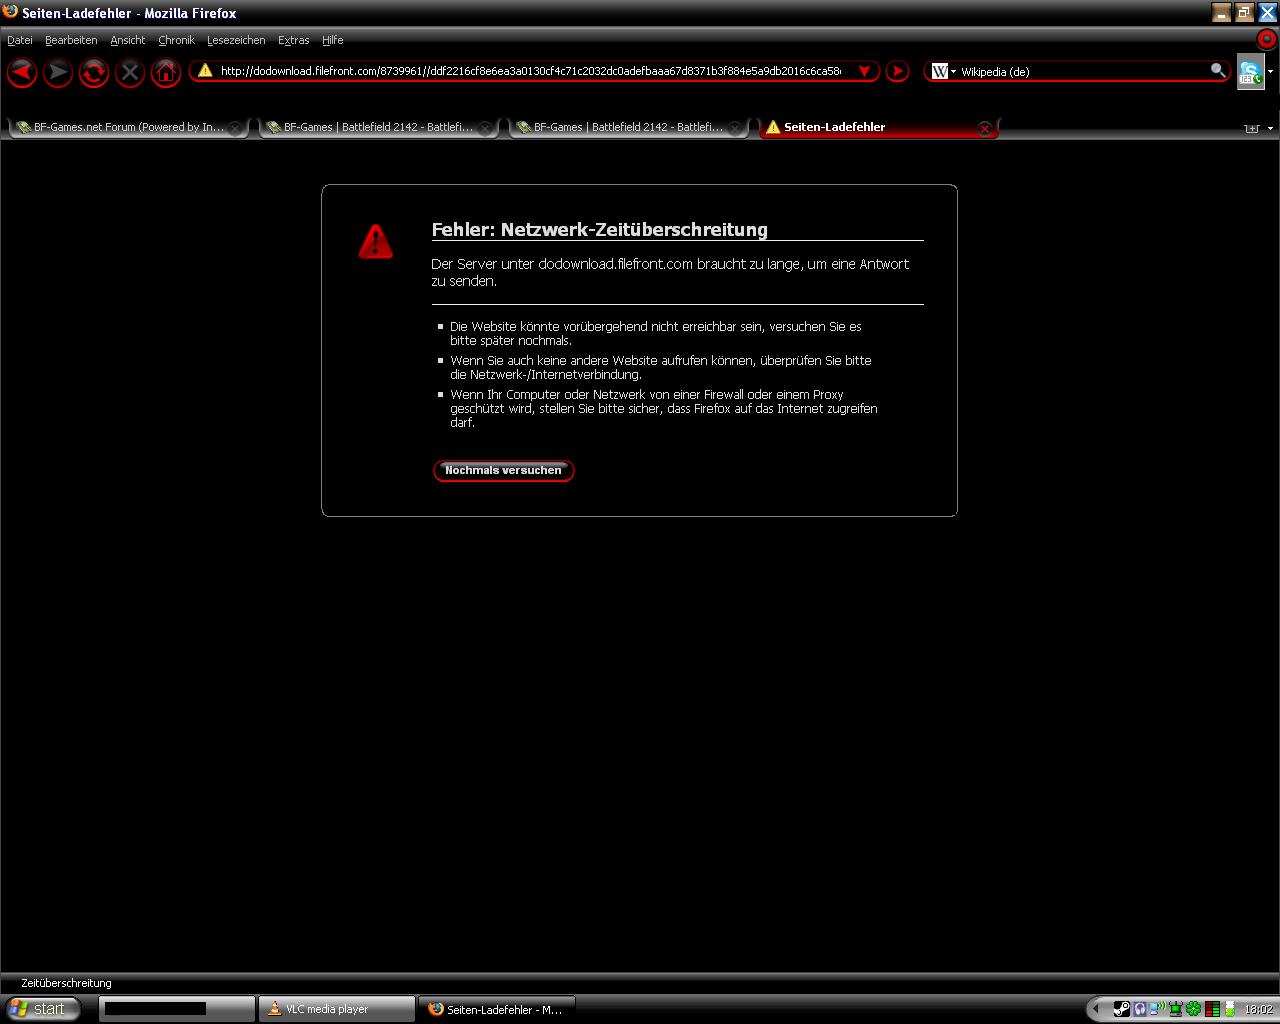Open the Wikipedia search engine dropdown

point(943,71)
